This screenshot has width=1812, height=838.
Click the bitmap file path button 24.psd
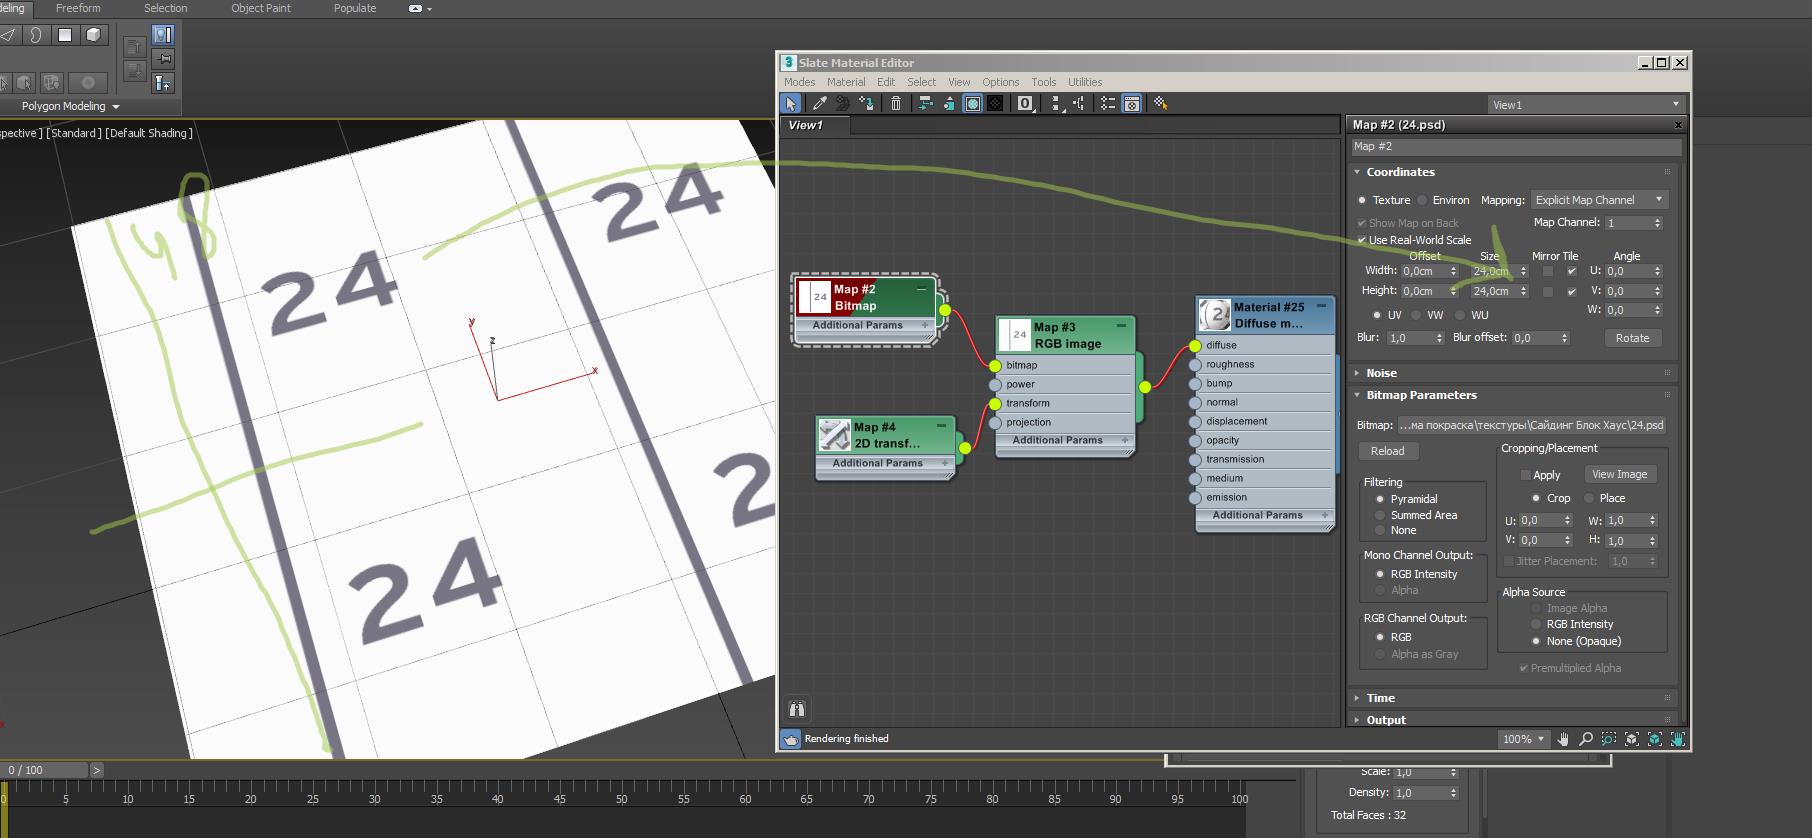click(1530, 425)
